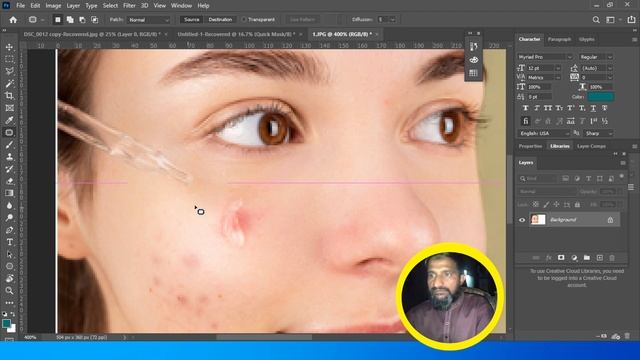Open the Image menu
Viewport: 640px width, 360px height.
53,6
